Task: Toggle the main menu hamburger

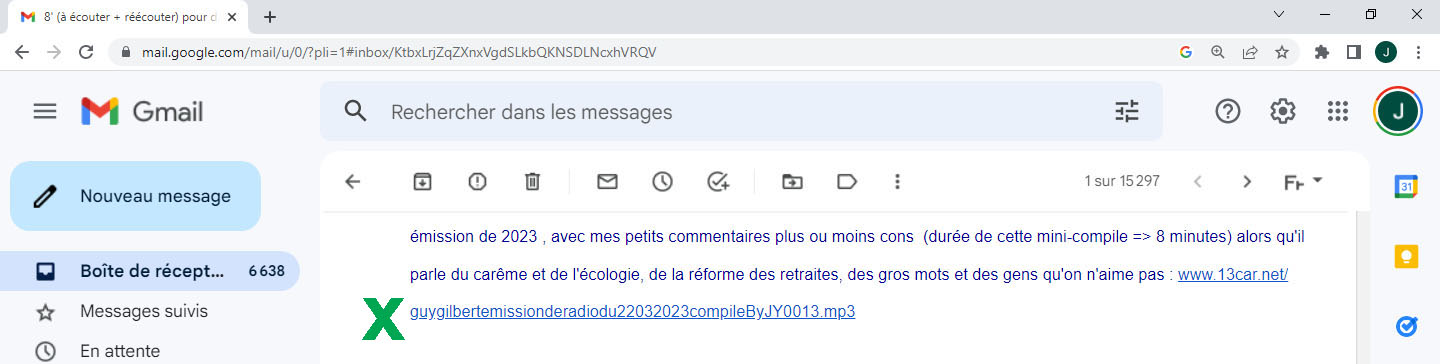Action: pyautogui.click(x=45, y=111)
